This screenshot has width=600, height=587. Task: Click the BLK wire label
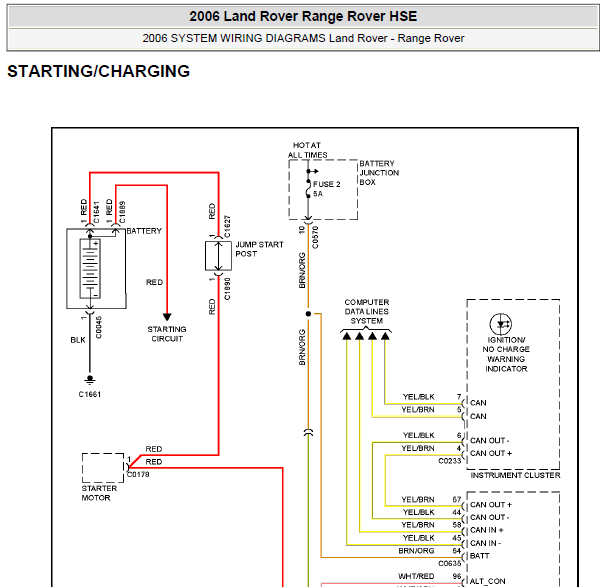pyautogui.click(x=78, y=340)
